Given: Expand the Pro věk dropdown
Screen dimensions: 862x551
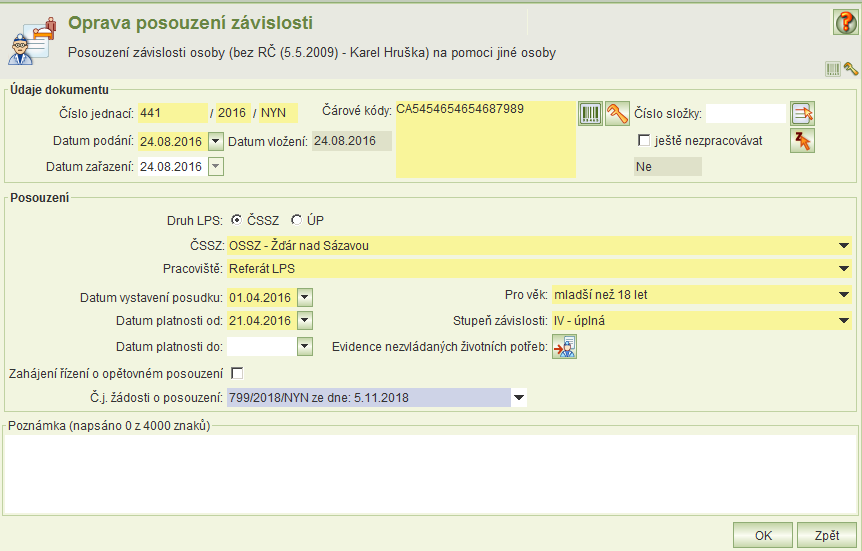Looking at the screenshot, I should pos(844,295).
